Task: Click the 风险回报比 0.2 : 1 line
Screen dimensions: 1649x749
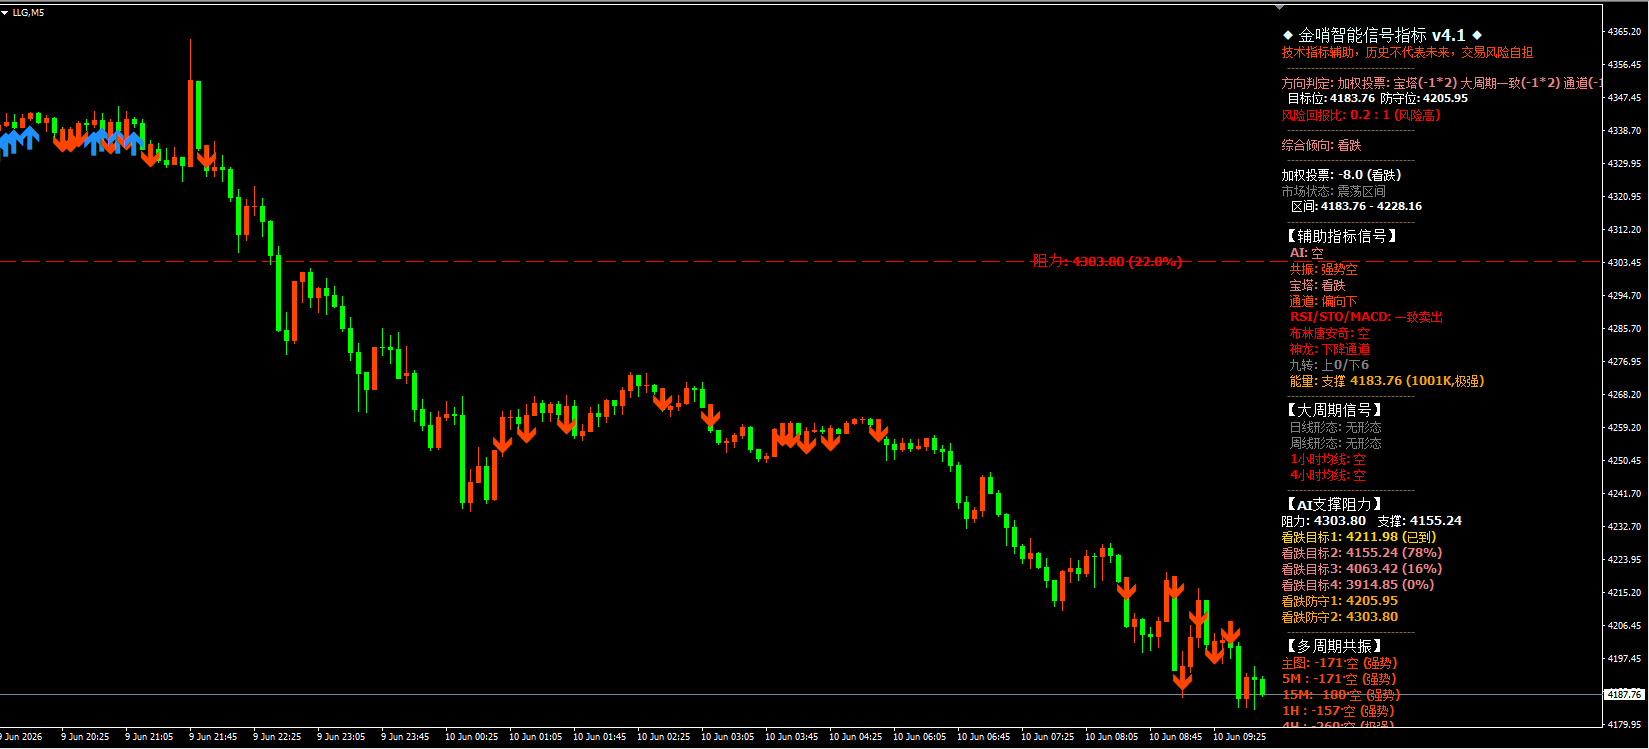Action: (x=1361, y=115)
